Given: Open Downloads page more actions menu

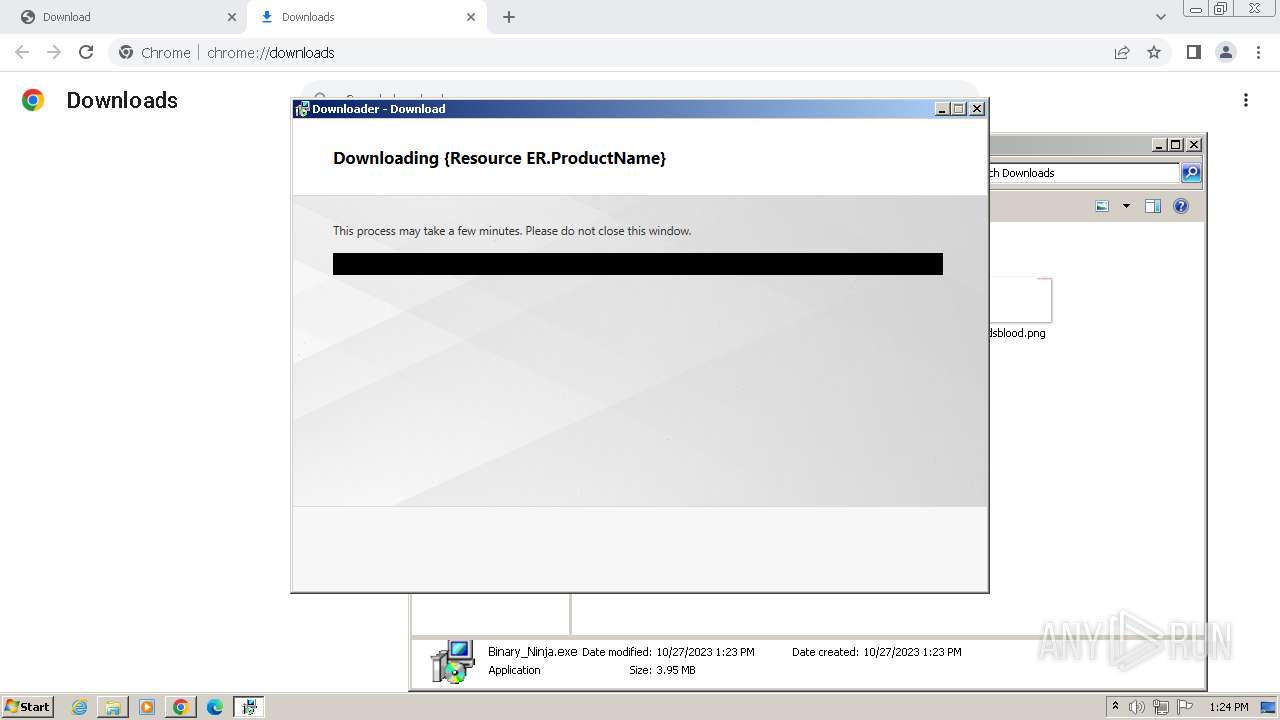Looking at the screenshot, I should [x=1246, y=100].
